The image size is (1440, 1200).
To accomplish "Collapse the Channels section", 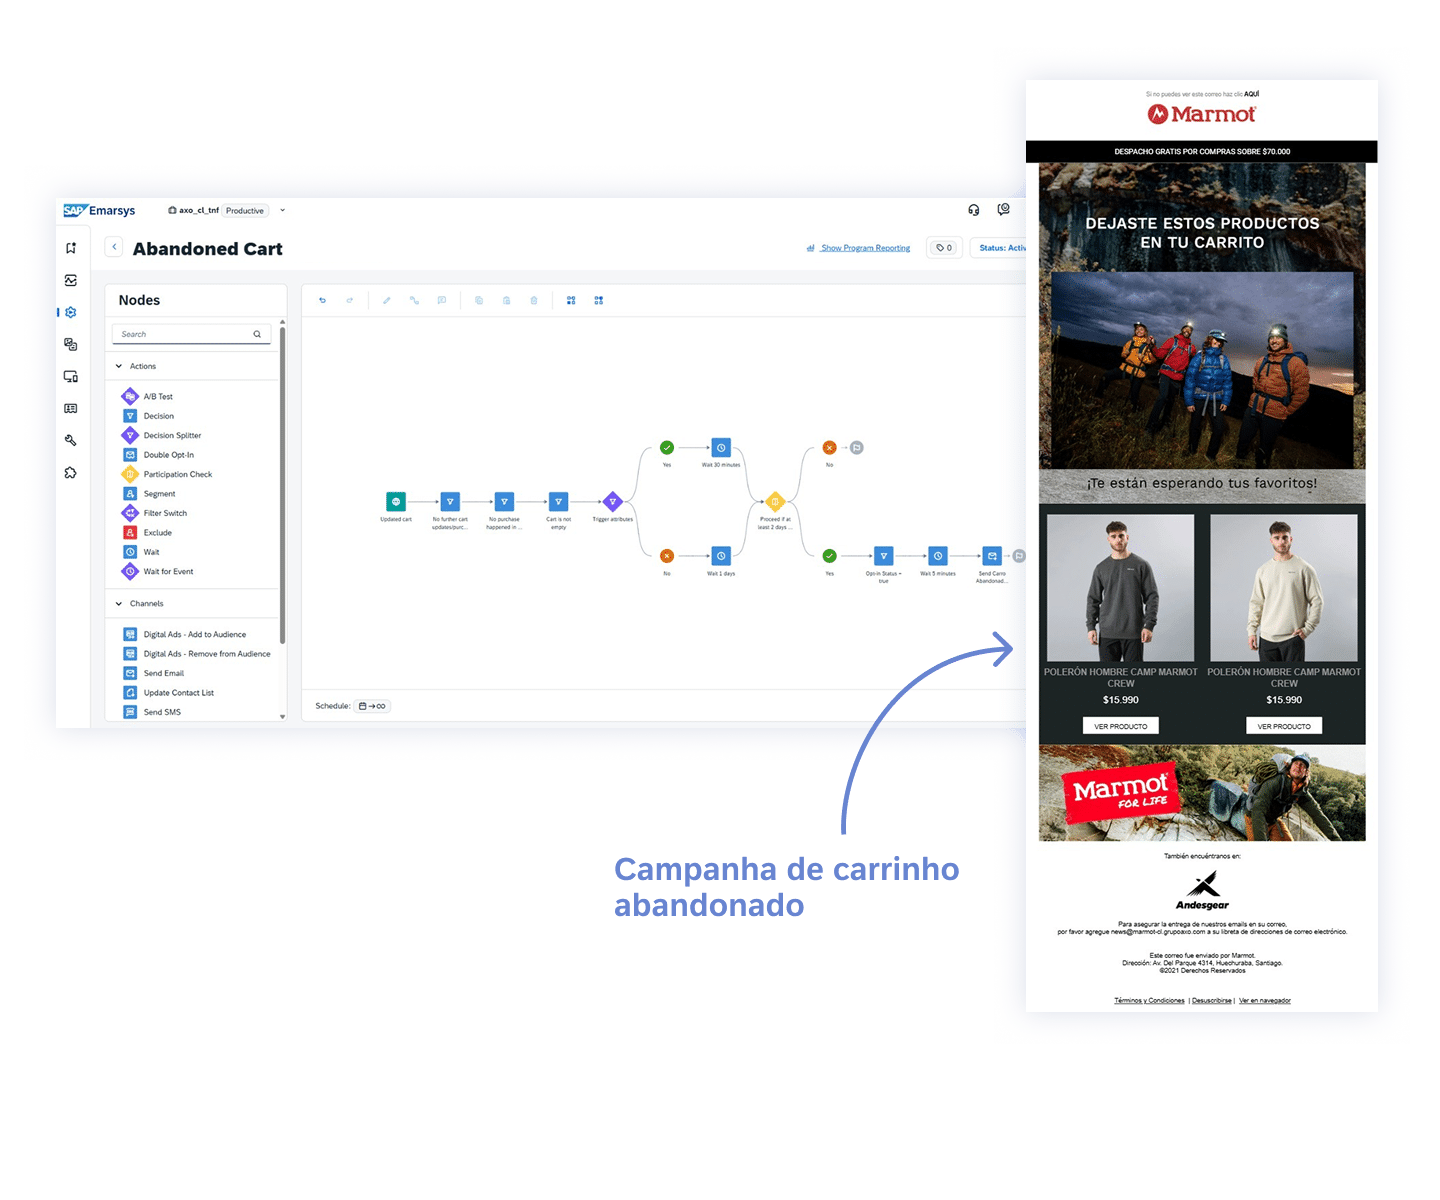I will tap(119, 604).
